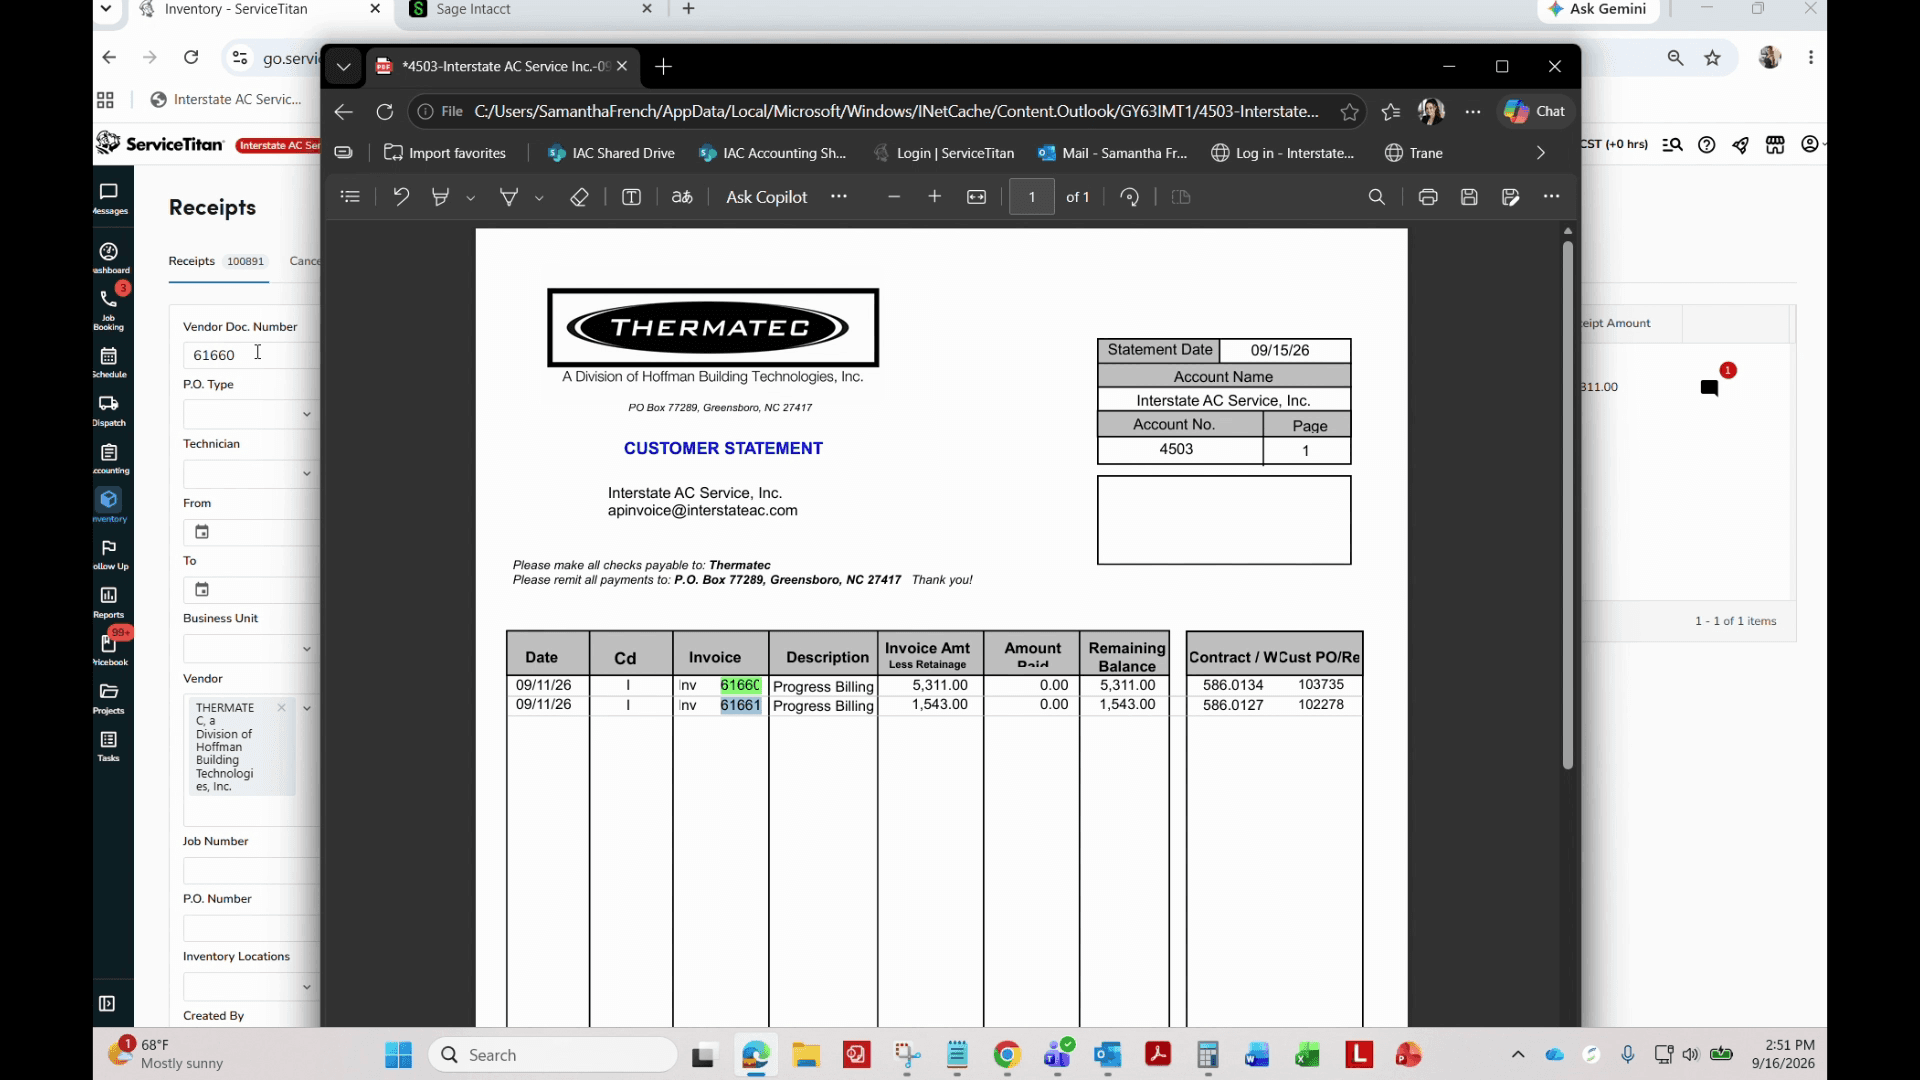Click the chat message icon with notification badge

[1709, 387]
